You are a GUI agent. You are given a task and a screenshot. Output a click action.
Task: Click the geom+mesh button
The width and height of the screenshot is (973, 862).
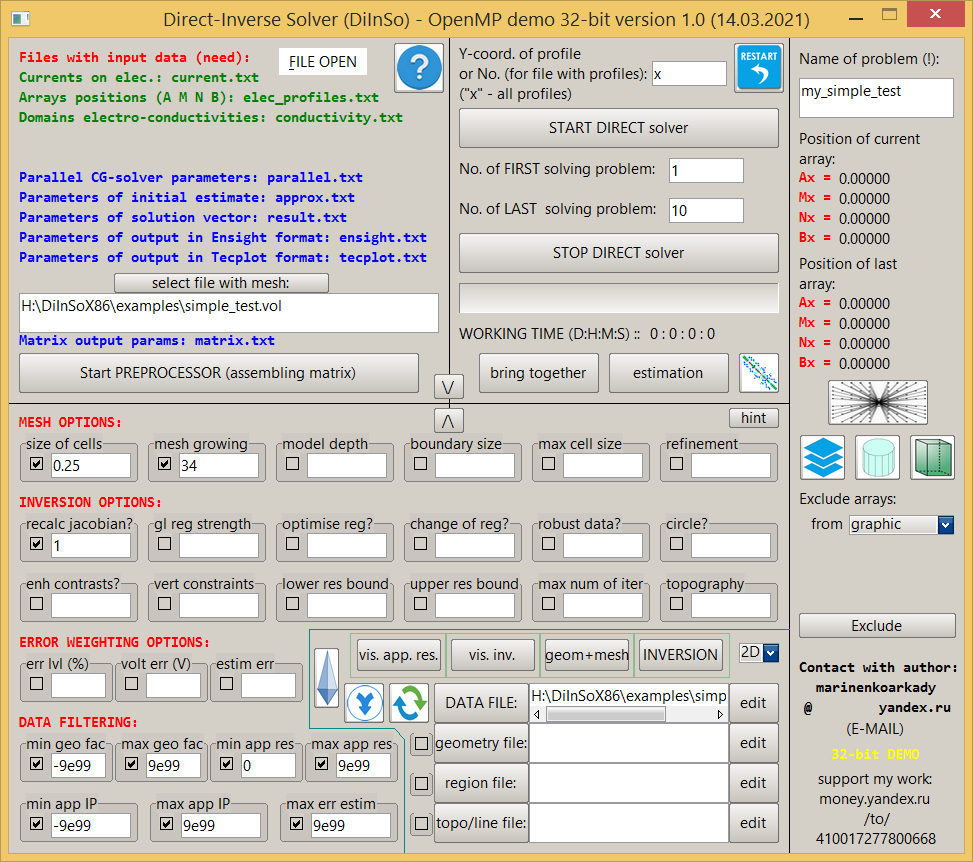coord(587,655)
